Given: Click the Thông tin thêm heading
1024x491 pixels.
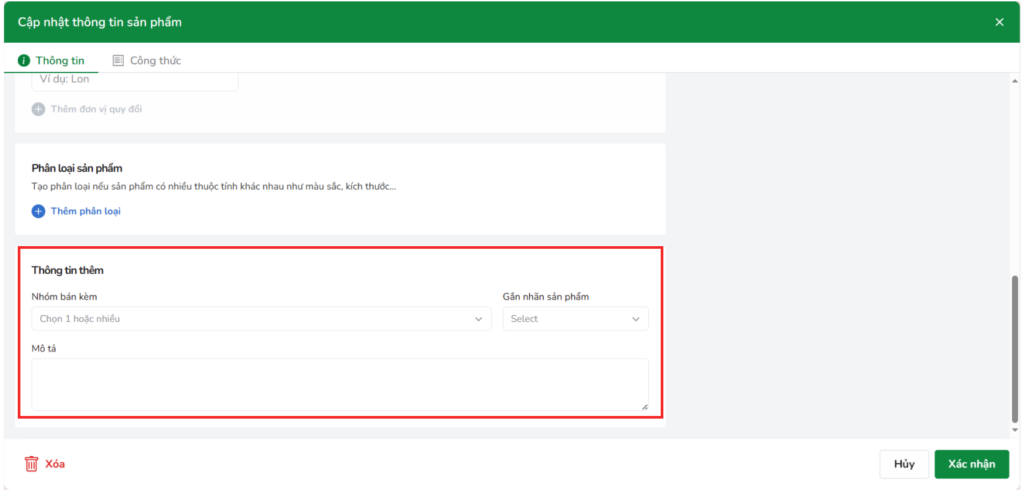Looking at the screenshot, I should (68, 270).
